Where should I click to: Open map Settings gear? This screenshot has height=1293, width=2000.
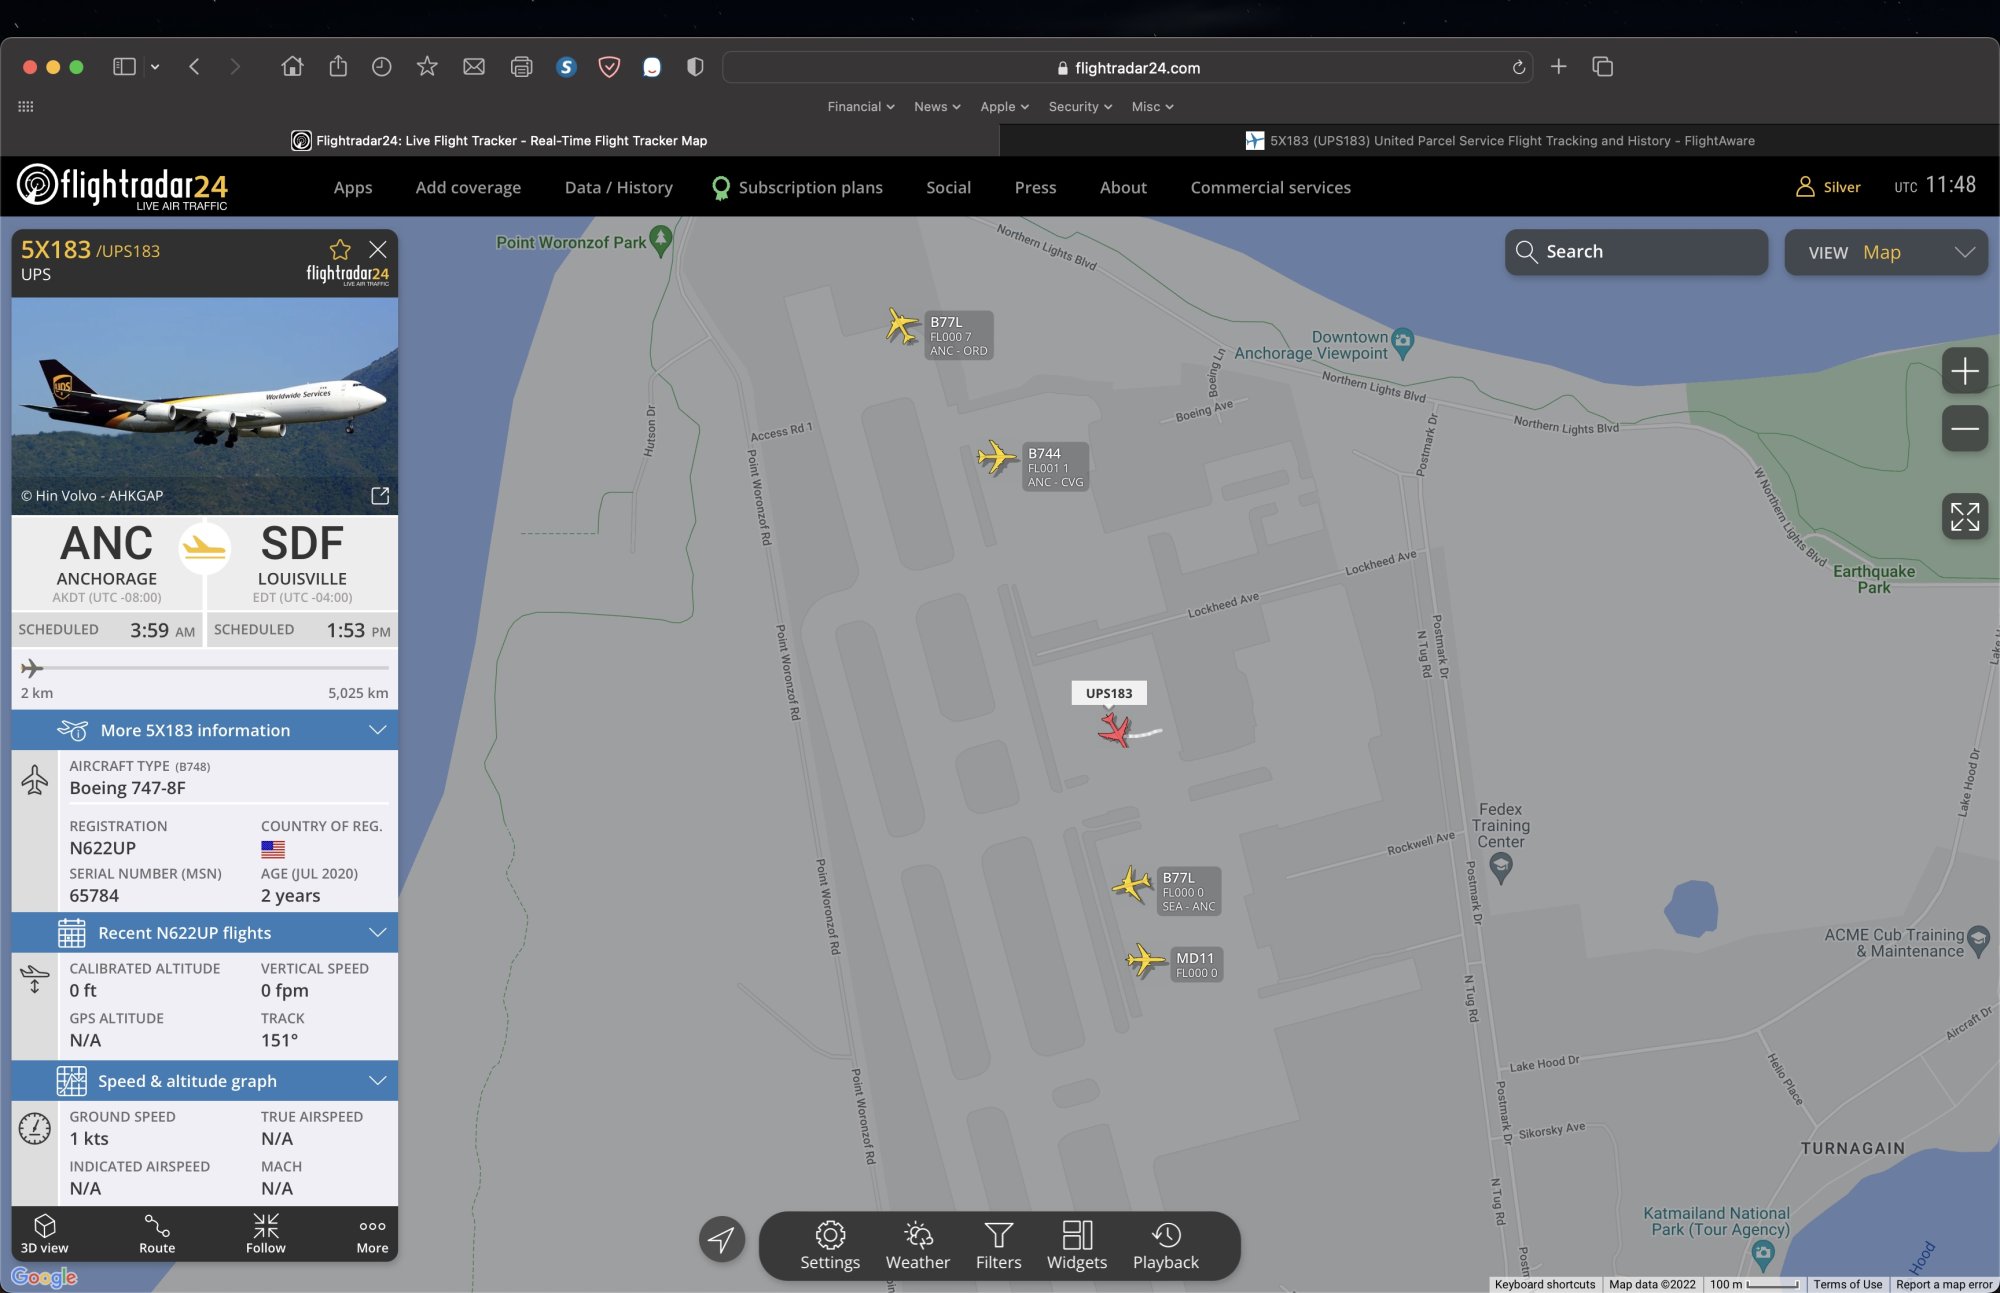click(x=829, y=1245)
